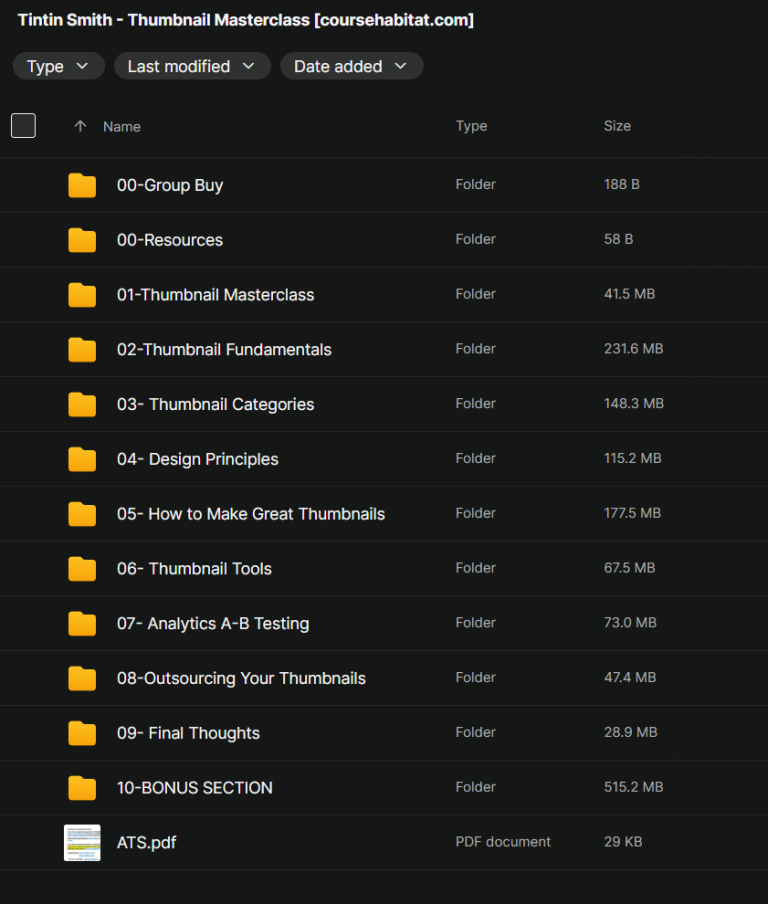This screenshot has height=904, width=768.
Task: Click the 02-Thumbnail Fundamentals folder icon
Action: 82,349
